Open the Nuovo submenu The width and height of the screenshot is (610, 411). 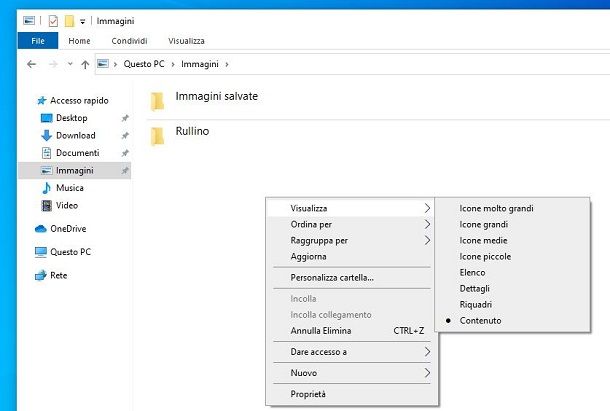[350, 373]
